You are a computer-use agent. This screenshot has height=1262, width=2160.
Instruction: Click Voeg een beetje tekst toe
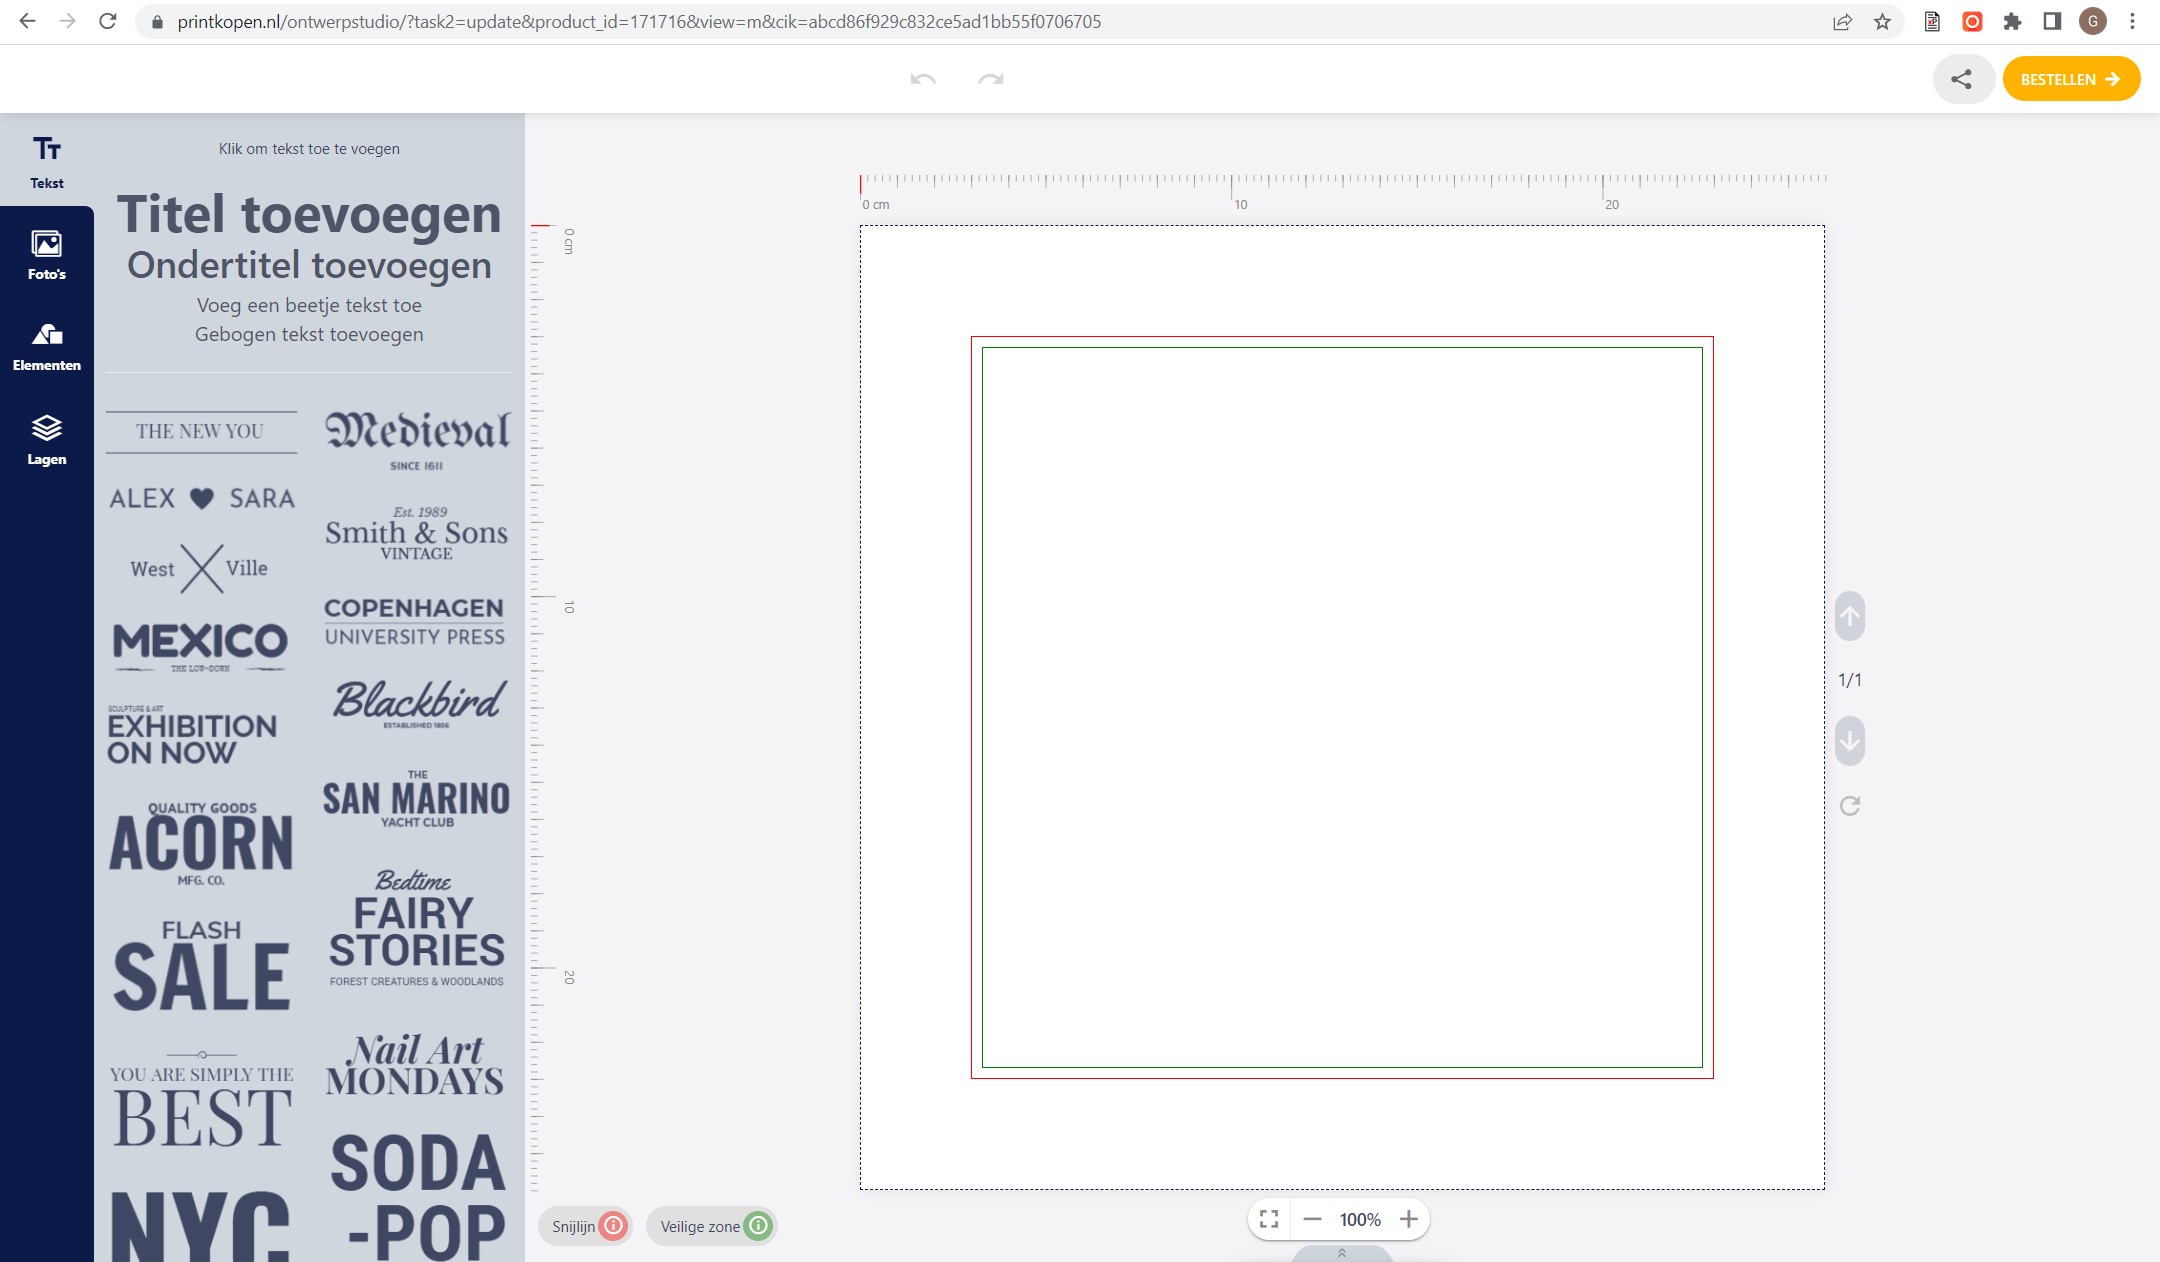tap(309, 305)
